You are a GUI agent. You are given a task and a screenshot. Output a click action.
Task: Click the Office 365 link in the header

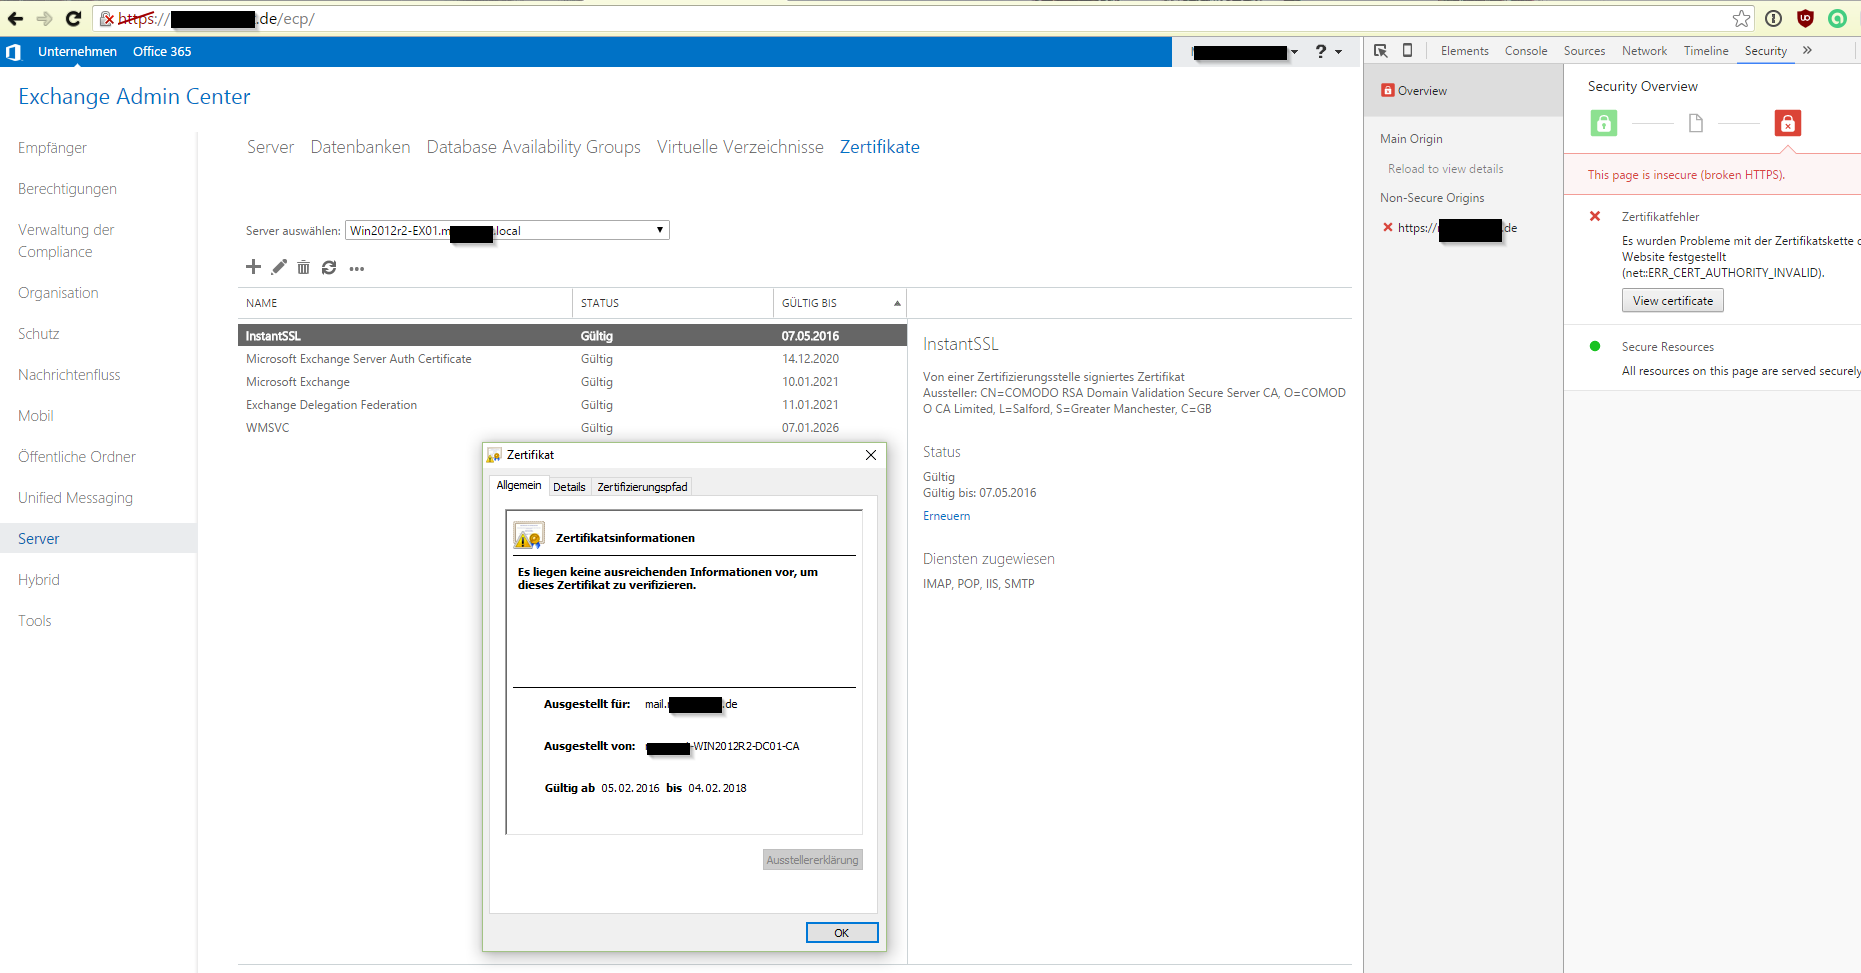tap(162, 52)
